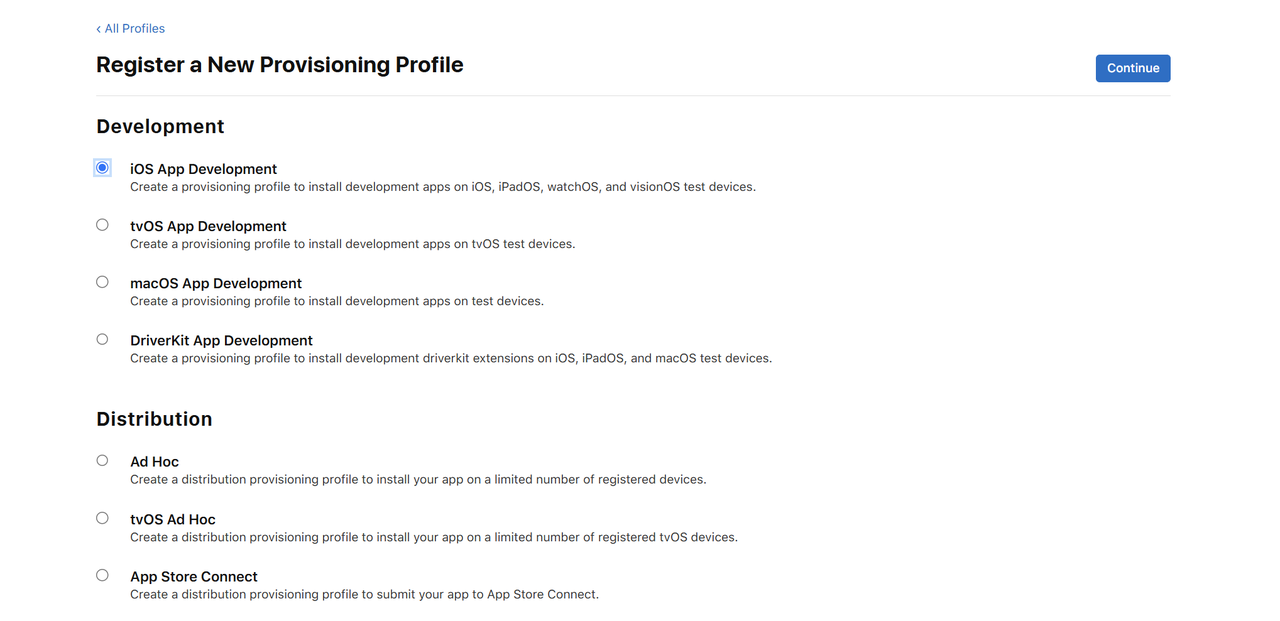Go back via All Profiles link
1280x621 pixels.
[134, 29]
